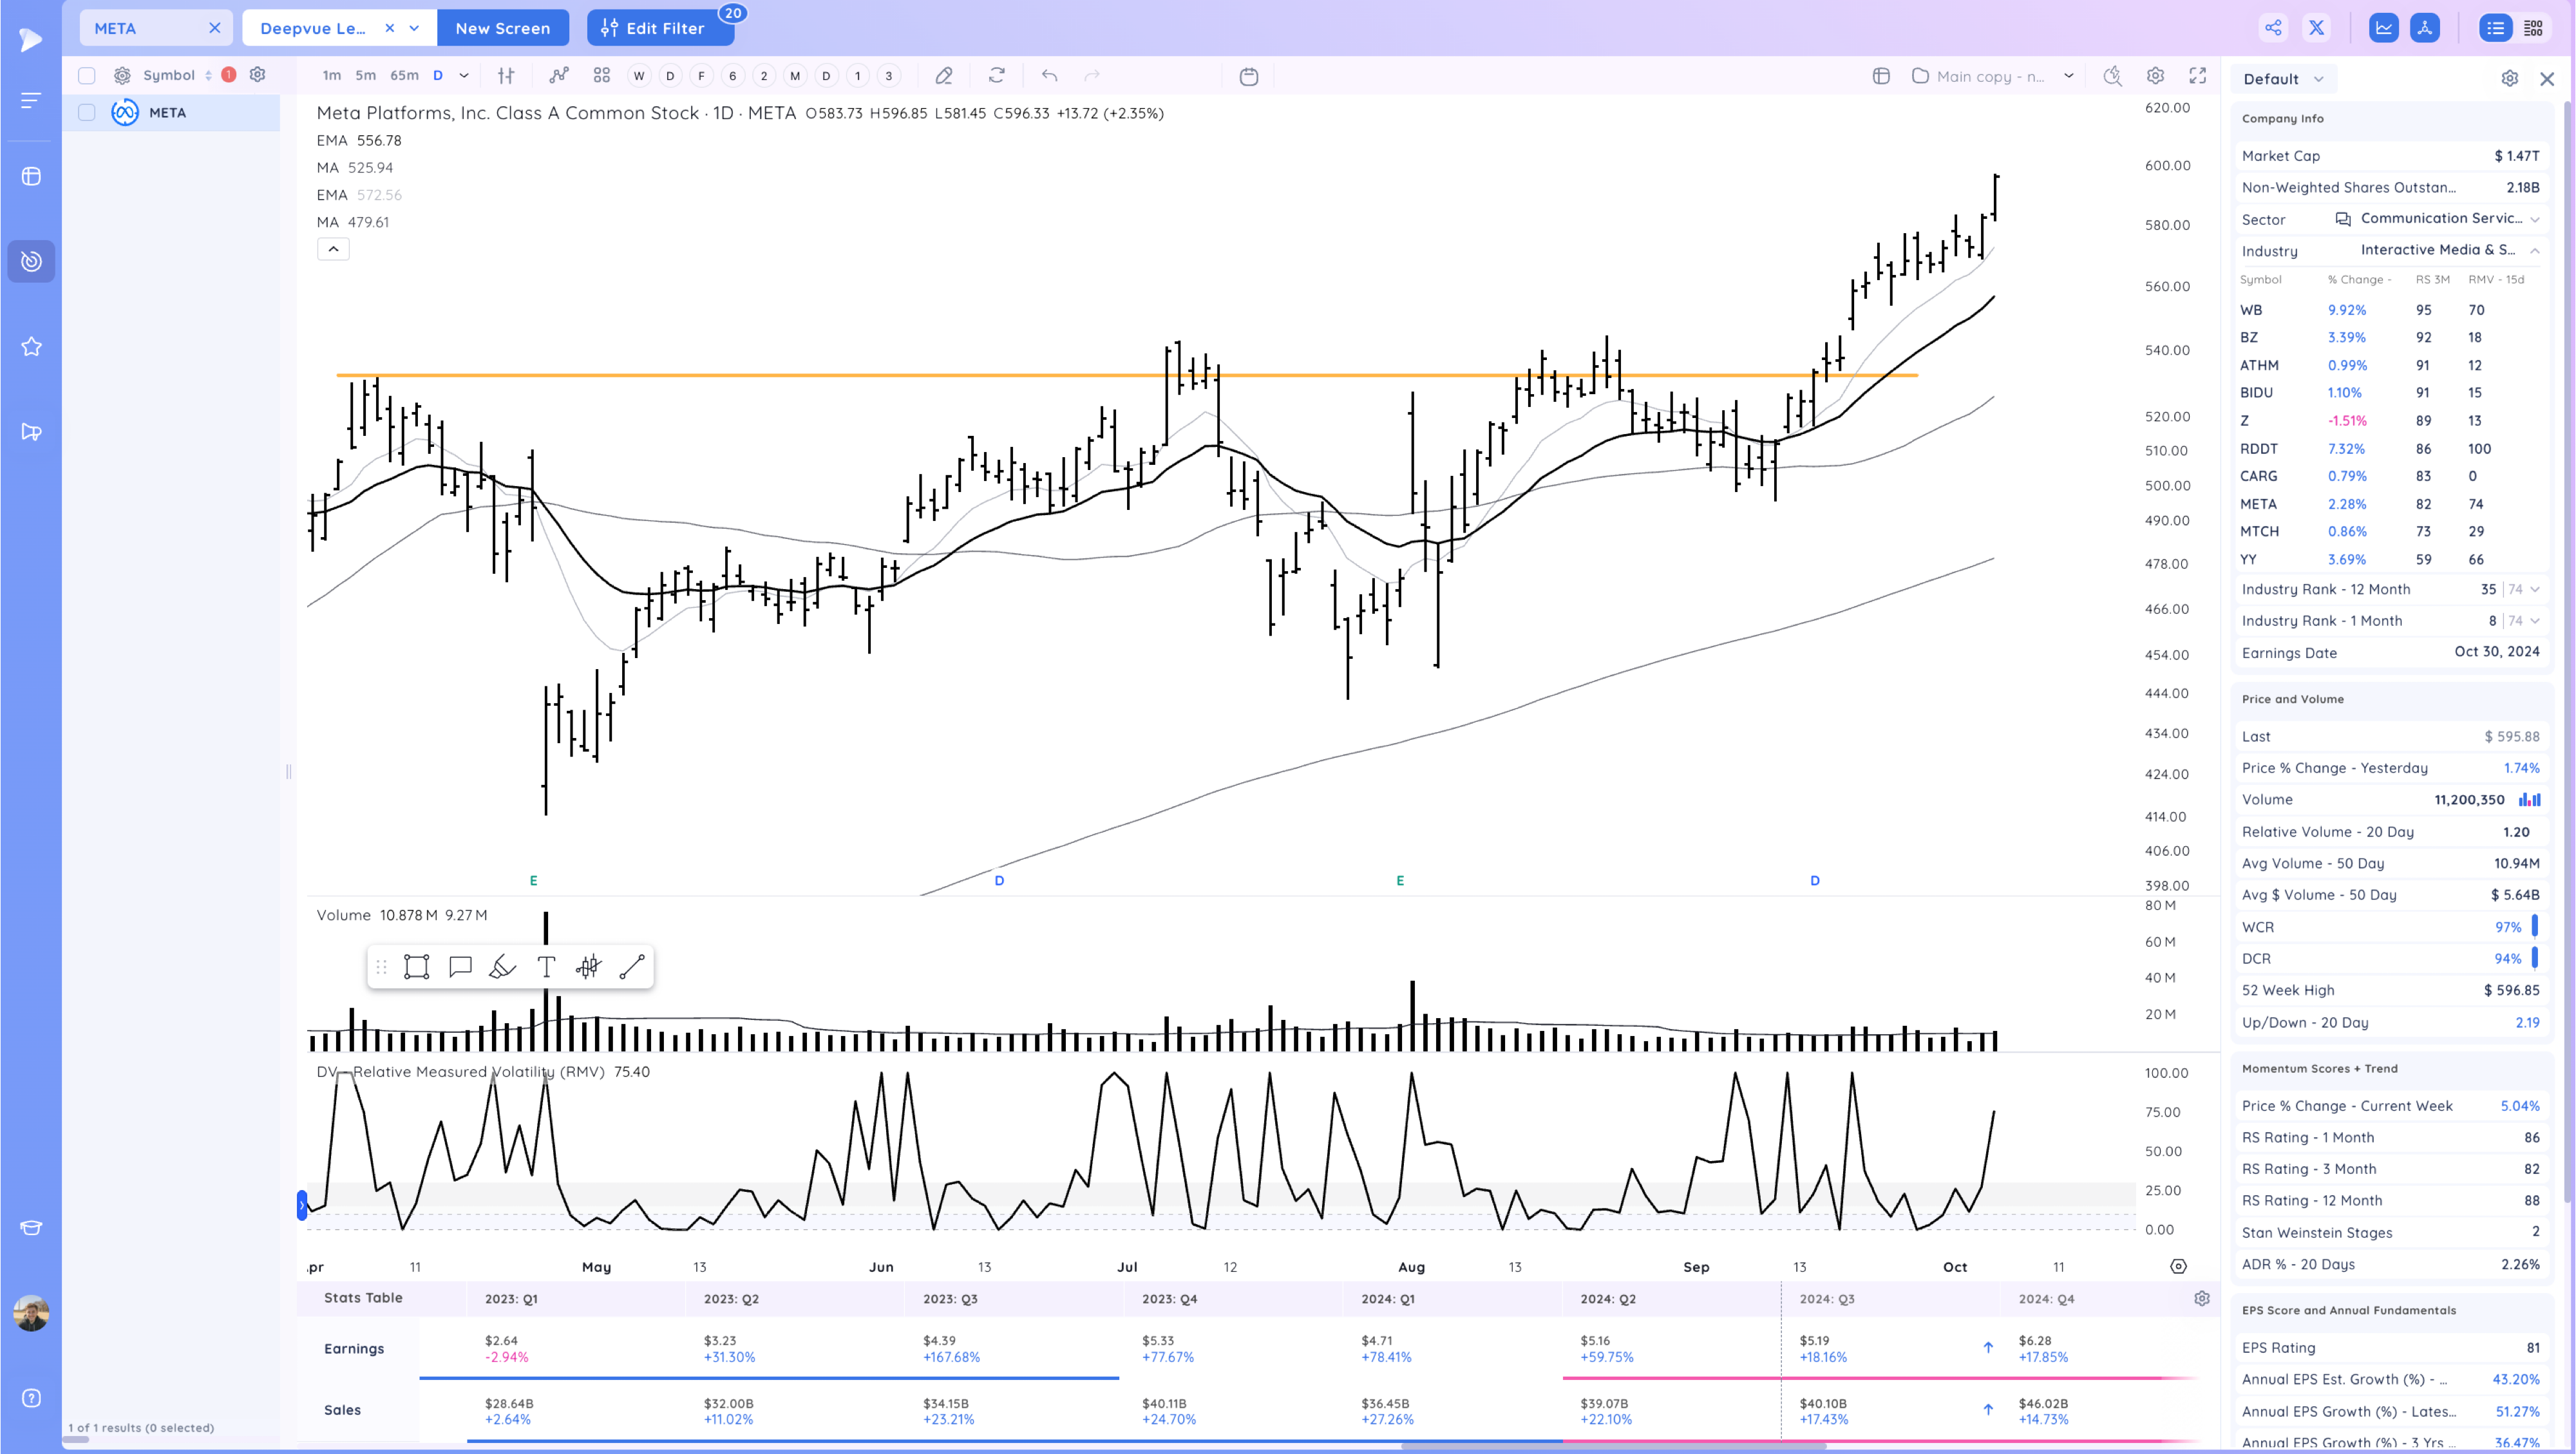Open the education graduation cap in sidebar
The width and height of the screenshot is (2576, 1454).
click(x=31, y=1228)
